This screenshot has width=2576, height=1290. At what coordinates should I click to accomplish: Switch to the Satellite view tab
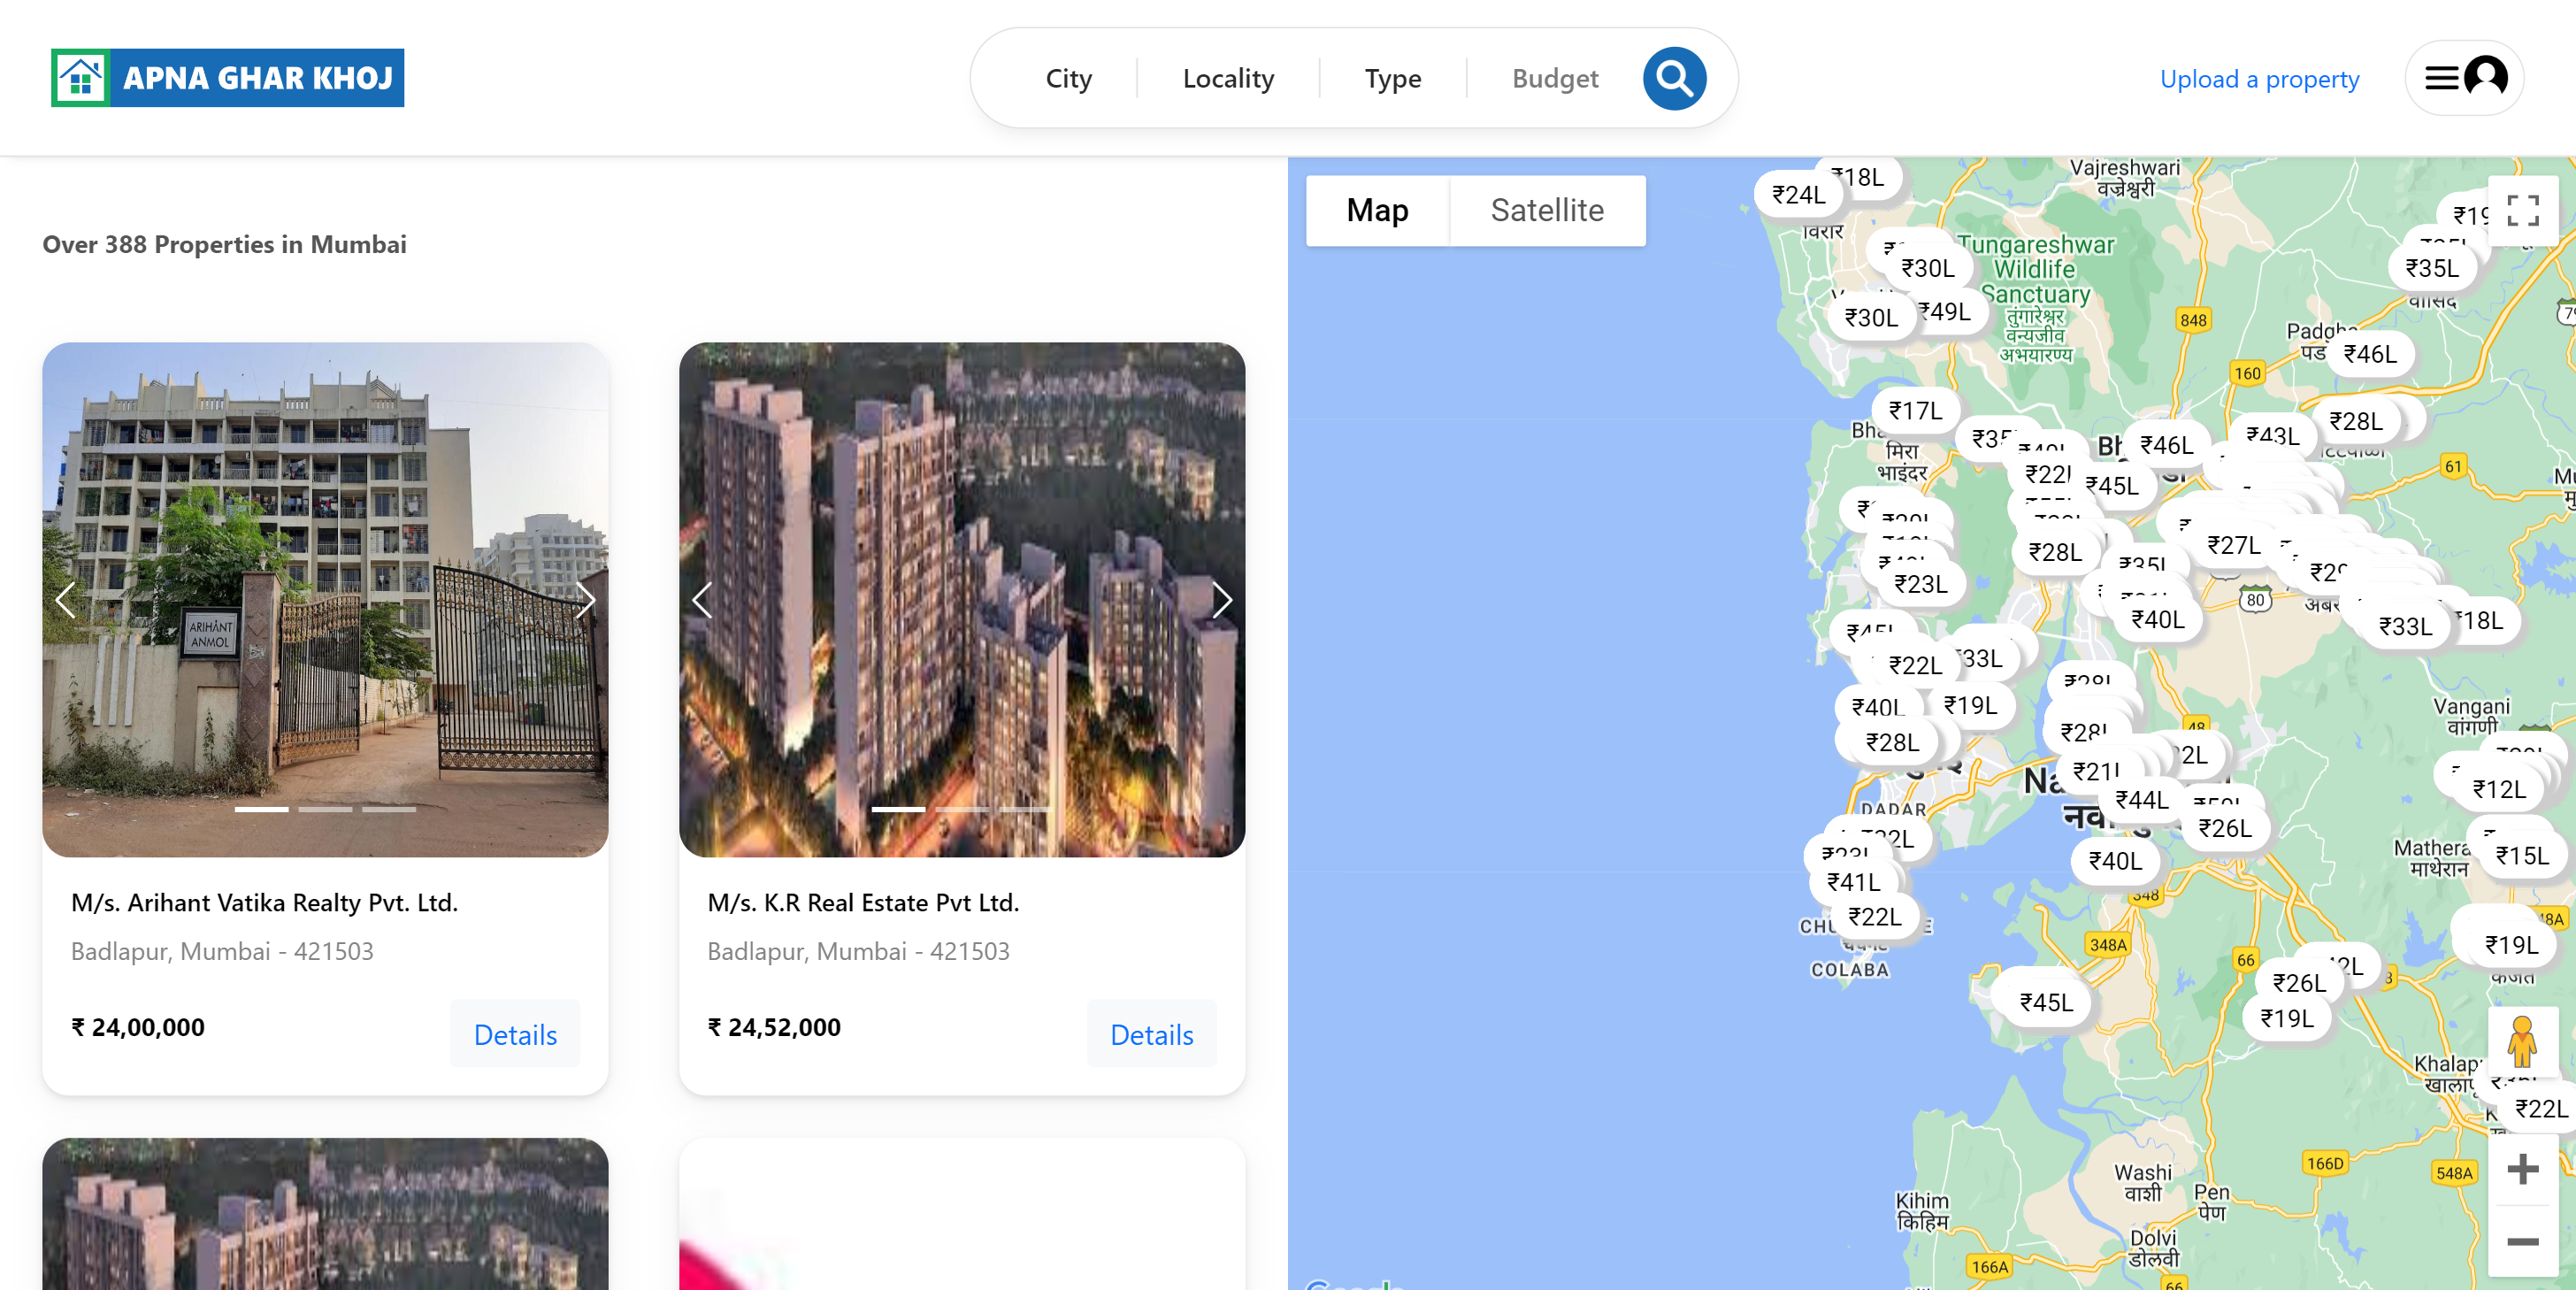point(1547,210)
